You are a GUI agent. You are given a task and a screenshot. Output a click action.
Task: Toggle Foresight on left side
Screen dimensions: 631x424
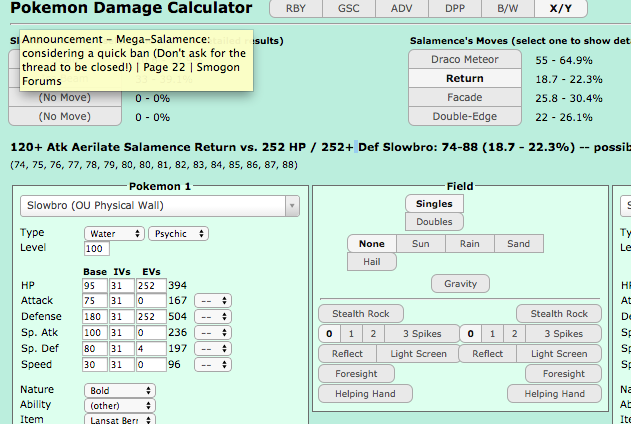pos(357,374)
